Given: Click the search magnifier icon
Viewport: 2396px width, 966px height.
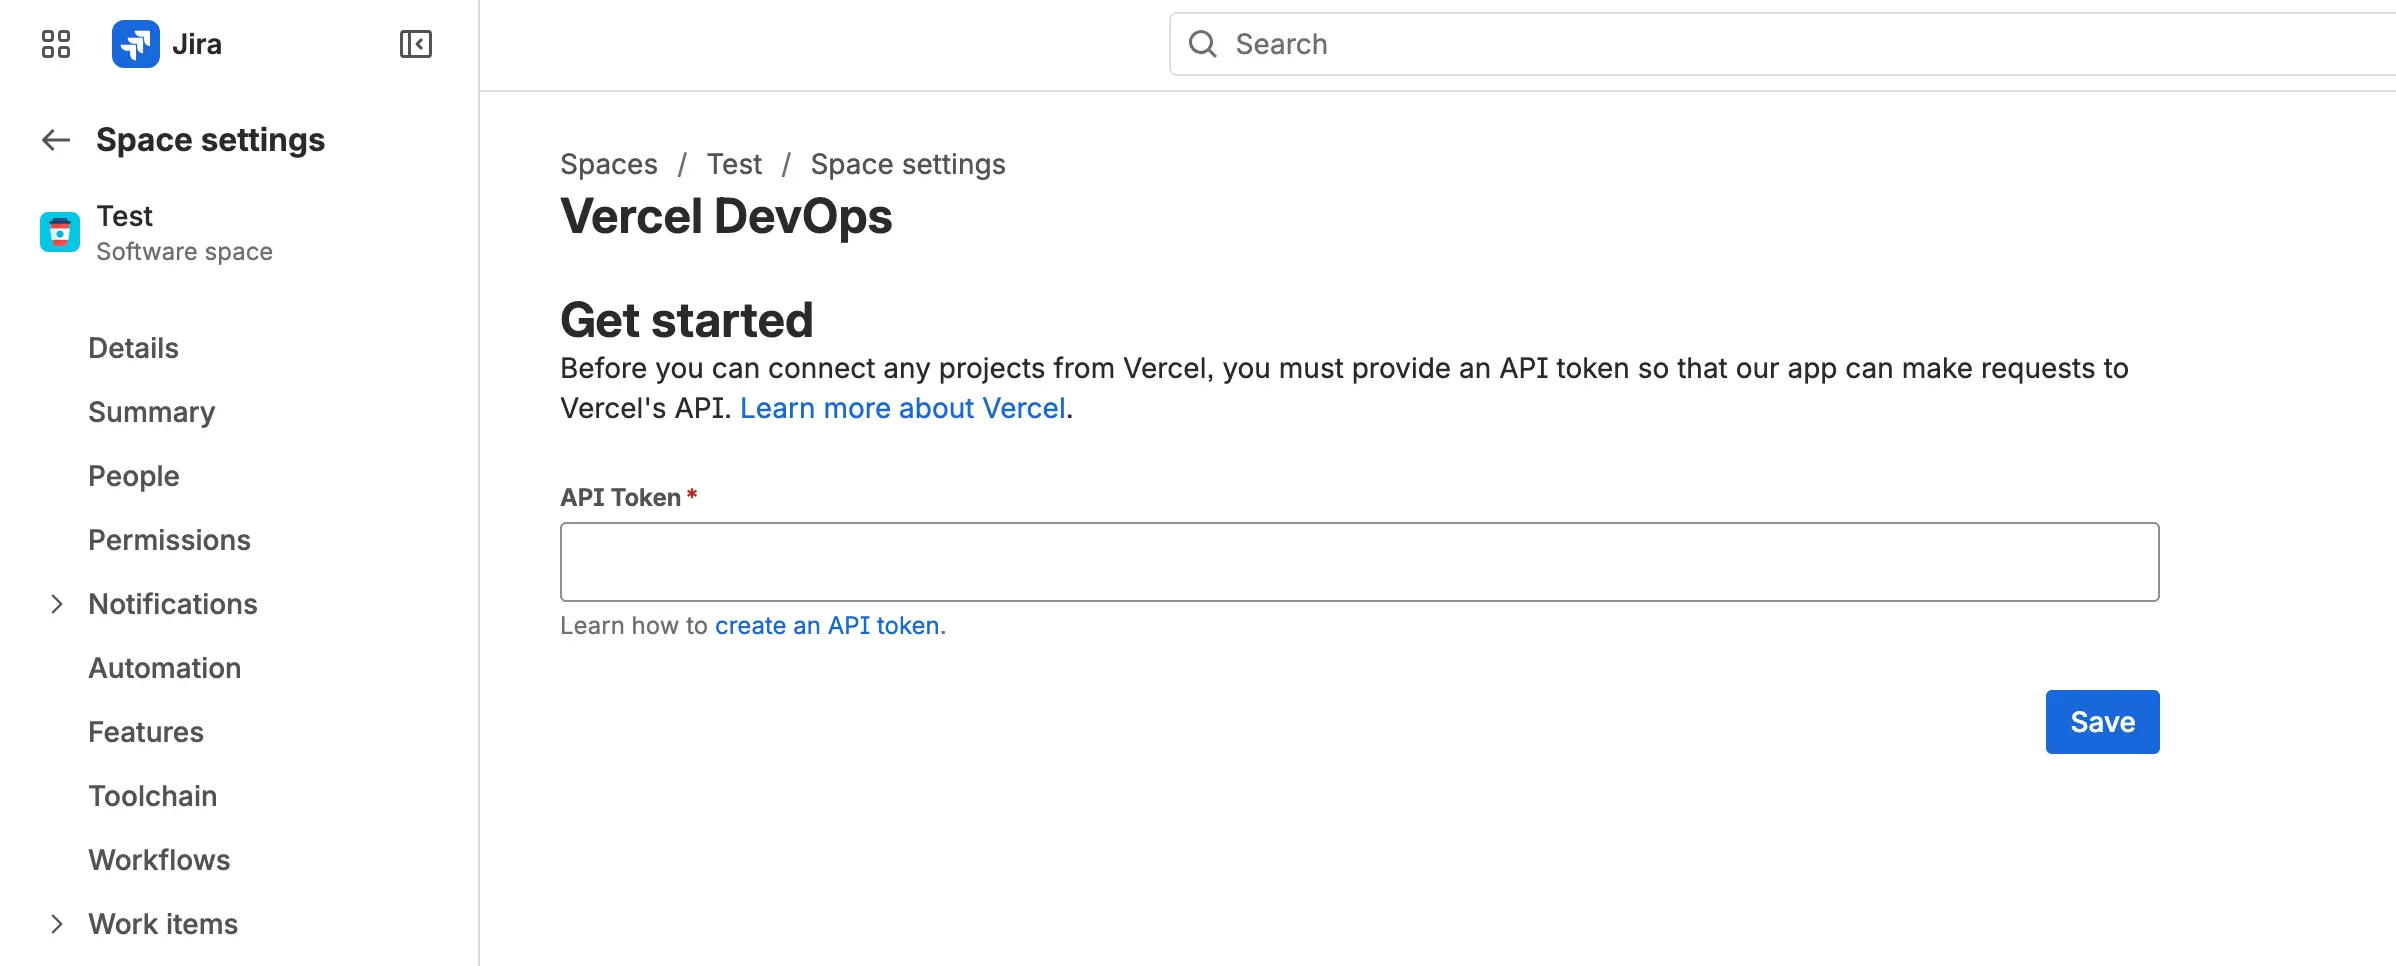Looking at the screenshot, I should click(1203, 44).
